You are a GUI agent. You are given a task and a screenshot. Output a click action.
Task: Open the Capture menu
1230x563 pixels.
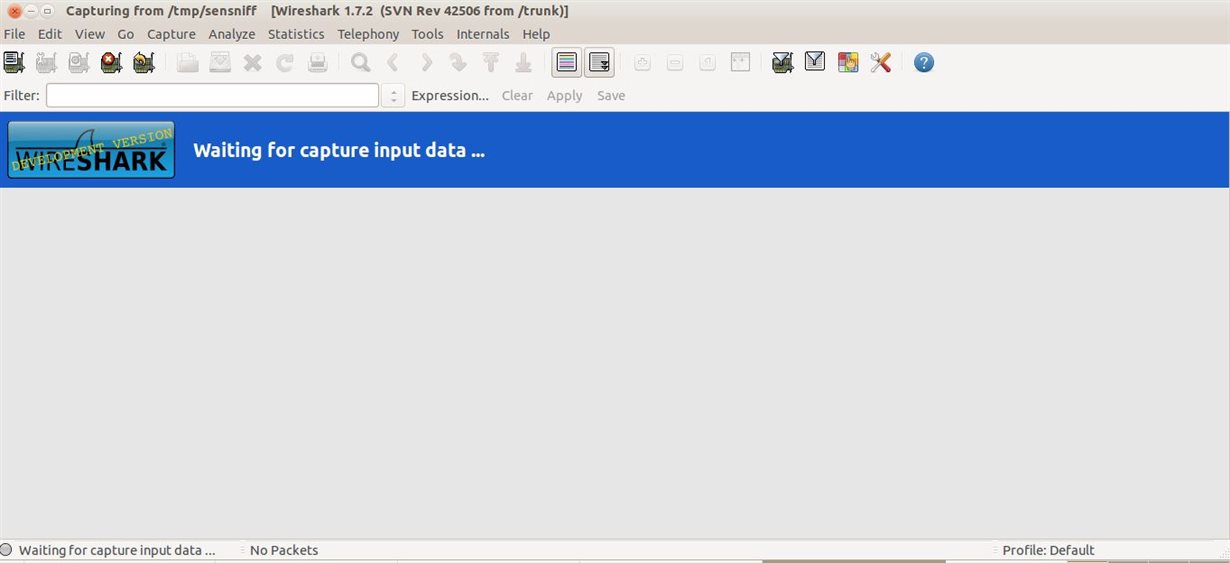coord(171,34)
